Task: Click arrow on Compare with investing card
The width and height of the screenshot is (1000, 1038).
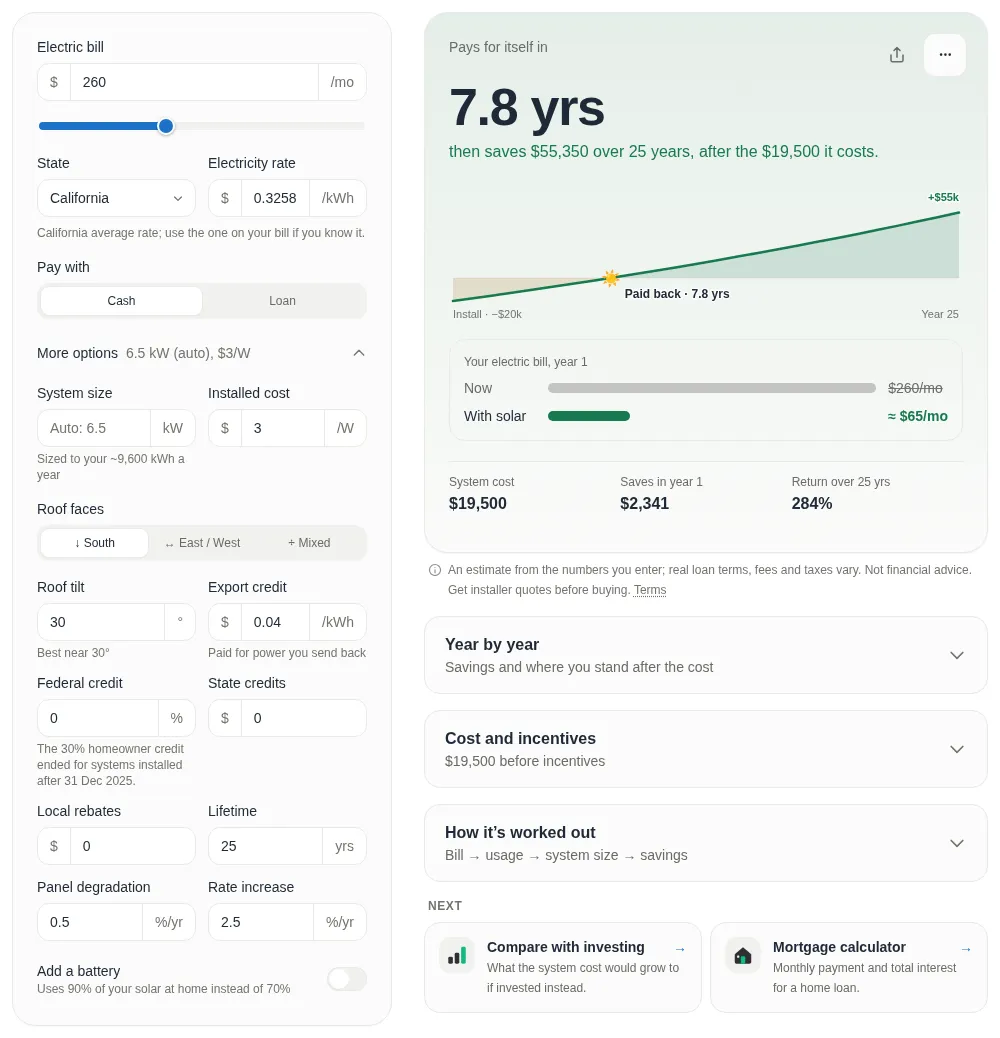Action: (x=680, y=949)
